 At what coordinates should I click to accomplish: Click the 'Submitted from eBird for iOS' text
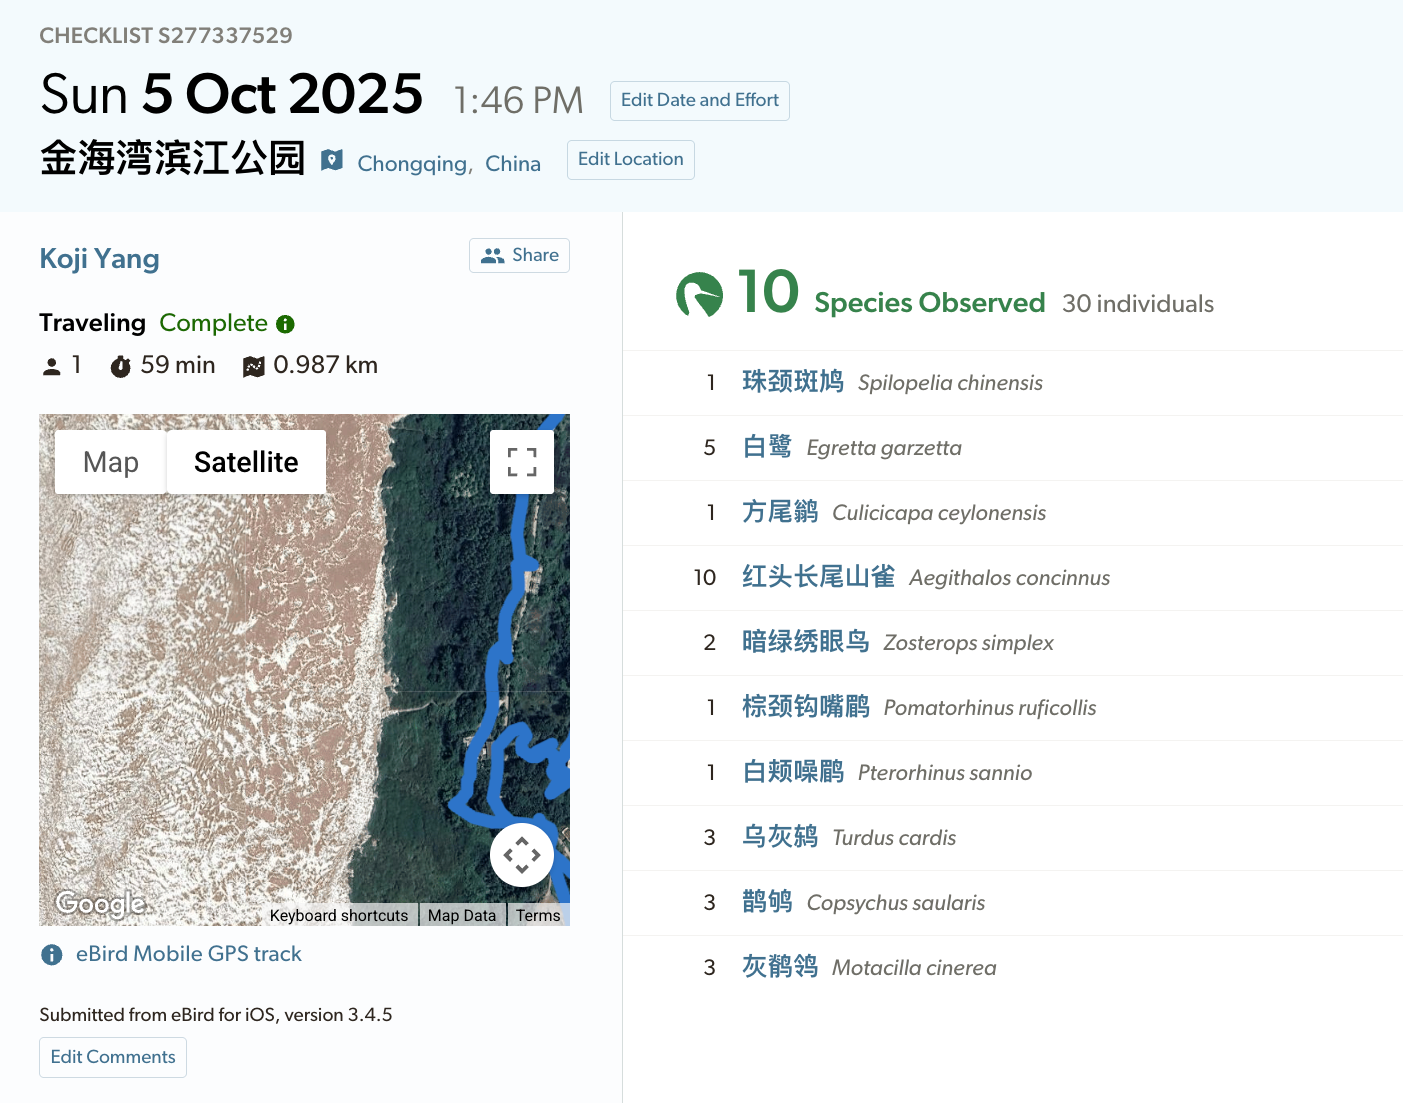215,1015
